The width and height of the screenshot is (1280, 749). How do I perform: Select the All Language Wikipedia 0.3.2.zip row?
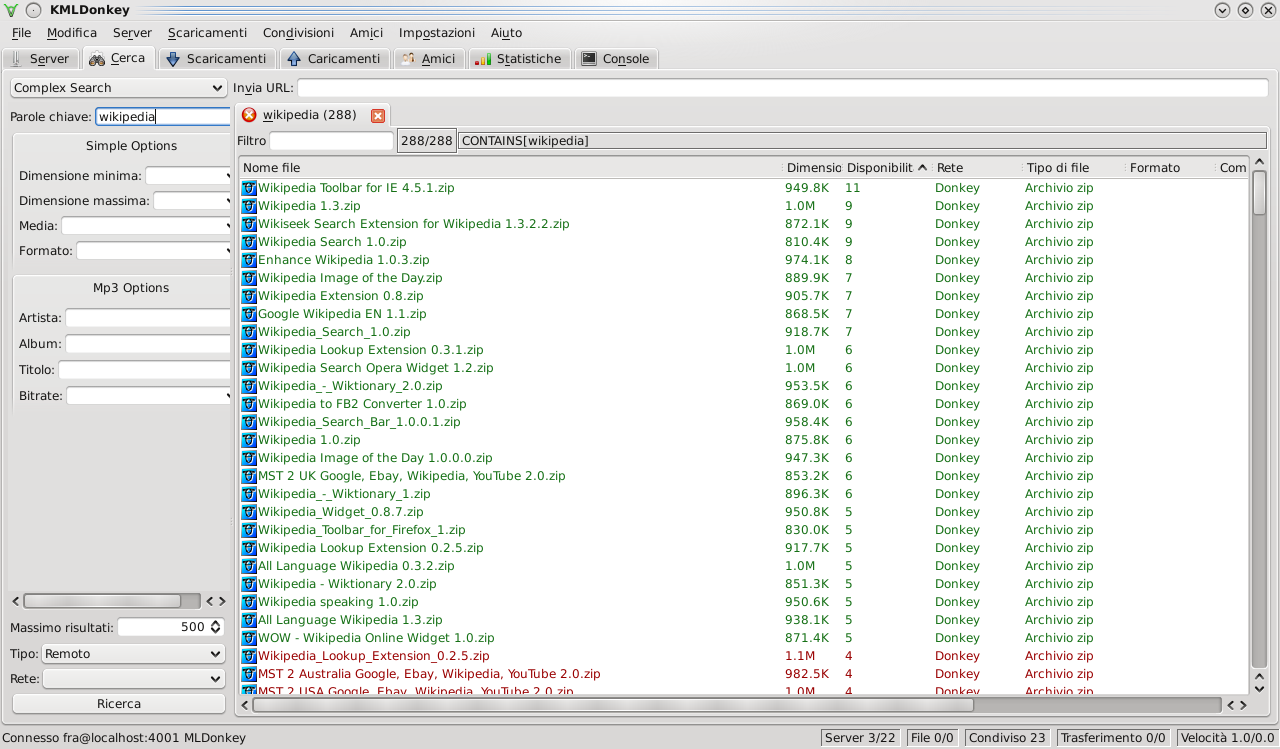point(745,566)
